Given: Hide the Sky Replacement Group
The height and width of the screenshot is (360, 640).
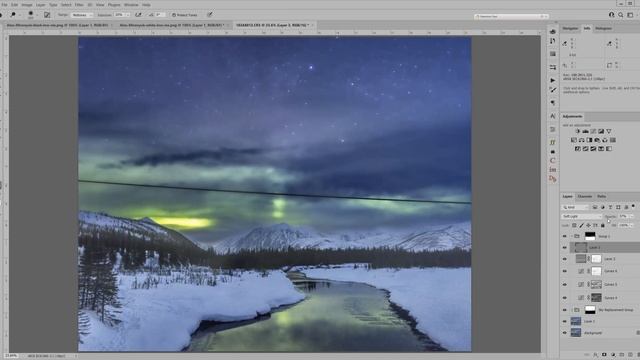Looking at the screenshot, I should 564,310.
